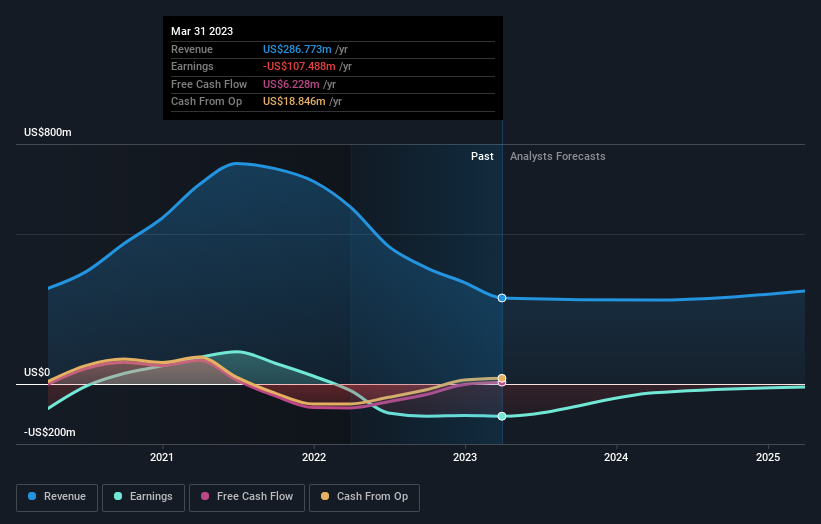Toggle the Cash From Op legend button
This screenshot has width=821, height=524.
coord(364,497)
